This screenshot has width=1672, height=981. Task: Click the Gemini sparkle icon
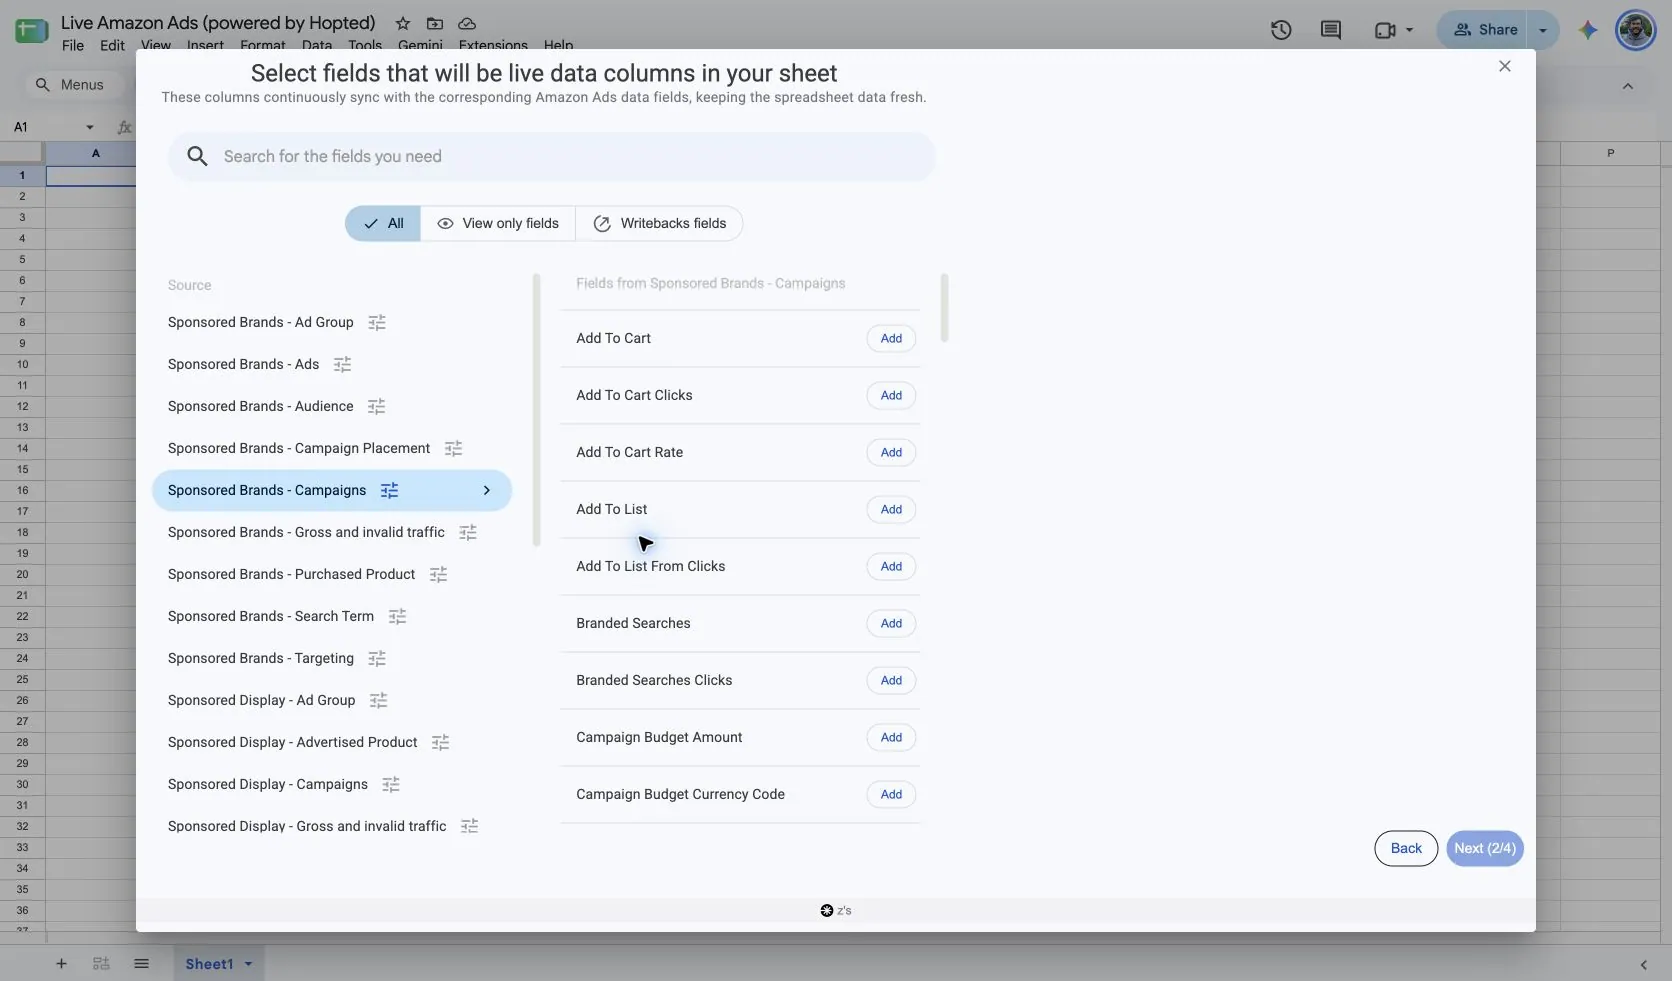[x=1588, y=30]
